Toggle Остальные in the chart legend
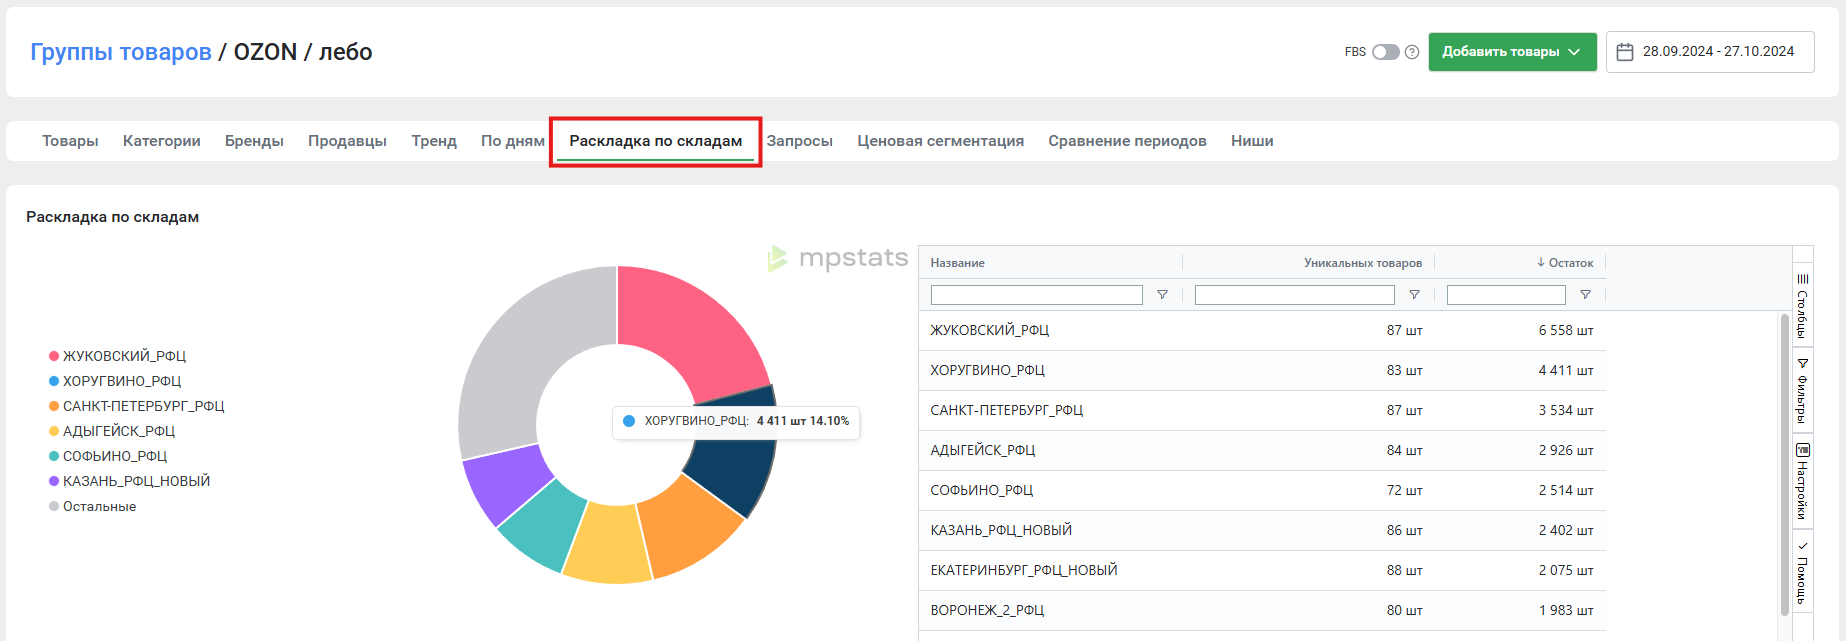Viewport: 1846px width, 641px height. pyautogui.click(x=93, y=506)
